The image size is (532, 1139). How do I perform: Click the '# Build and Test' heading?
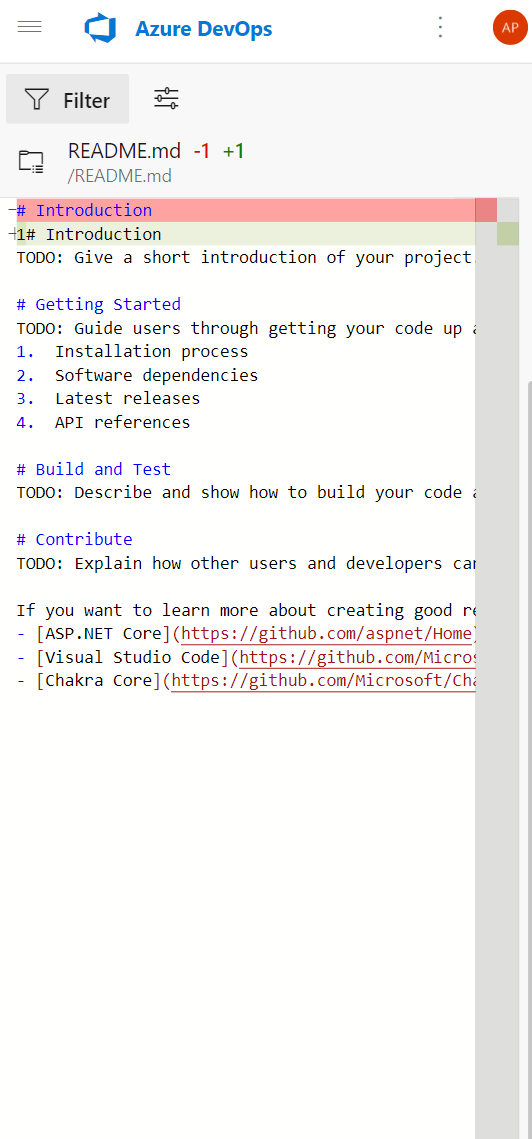(x=94, y=469)
